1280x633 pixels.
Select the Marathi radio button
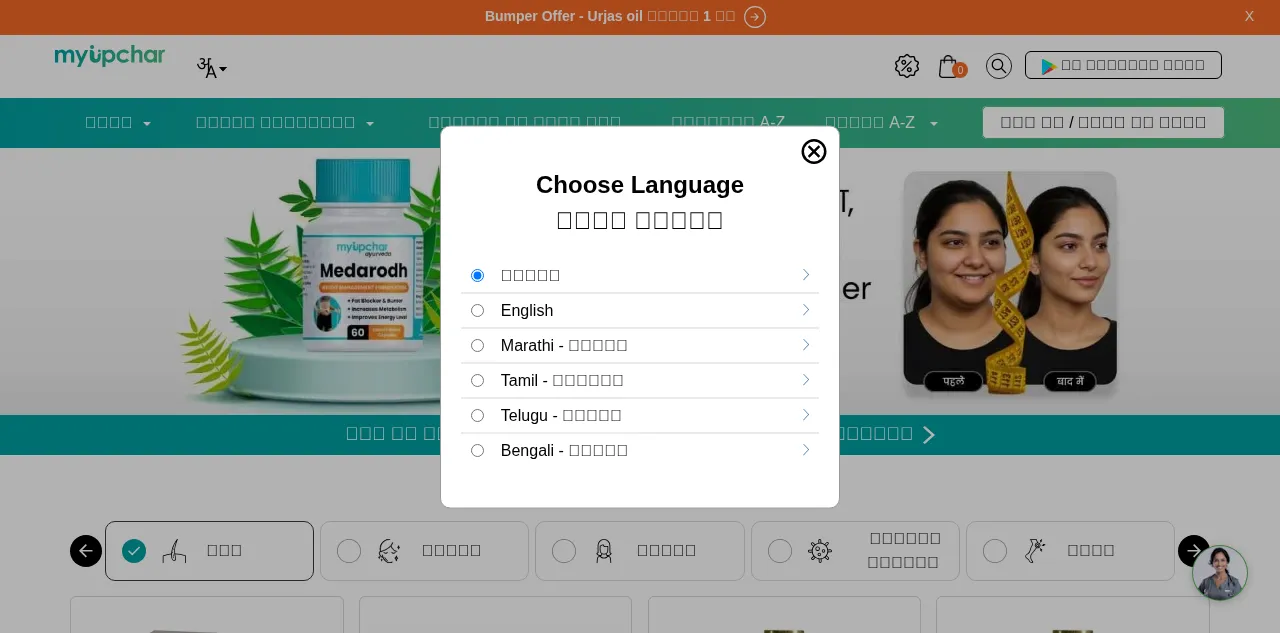point(477,346)
